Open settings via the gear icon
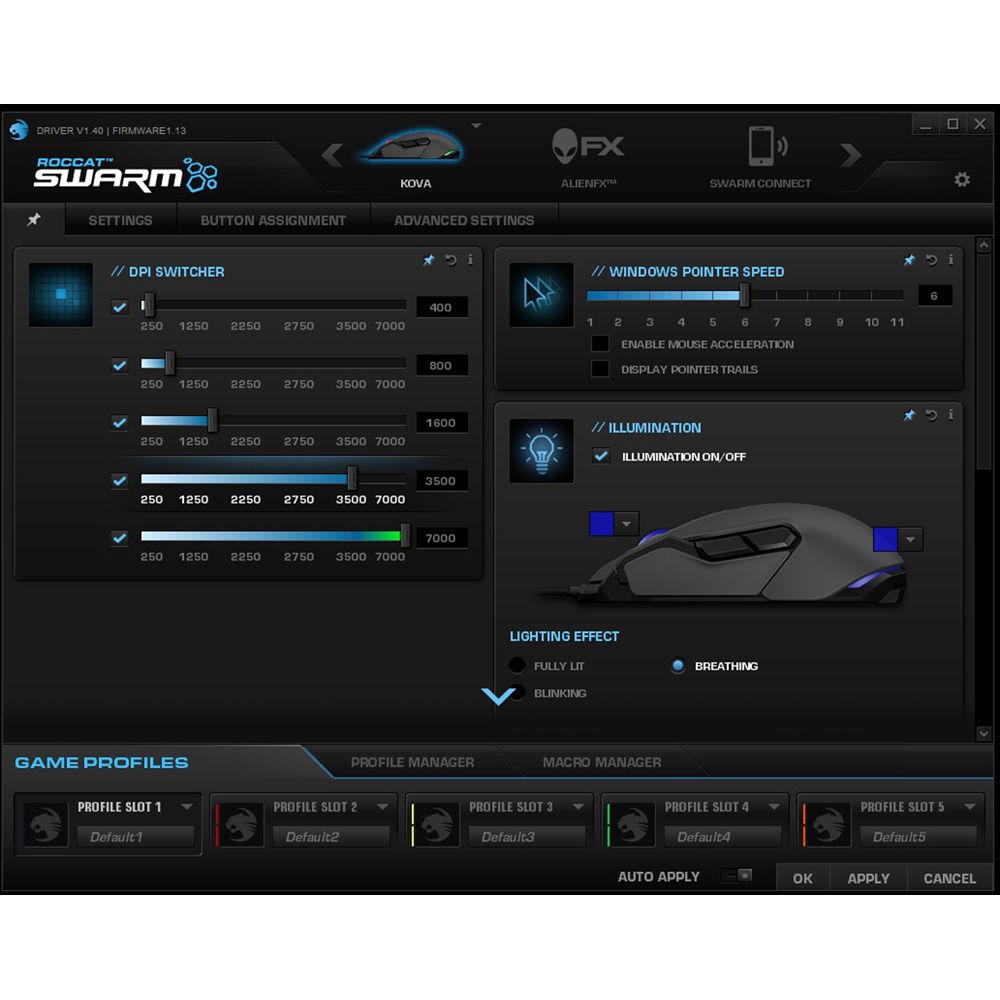The height and width of the screenshot is (1000, 1000). 961,179
